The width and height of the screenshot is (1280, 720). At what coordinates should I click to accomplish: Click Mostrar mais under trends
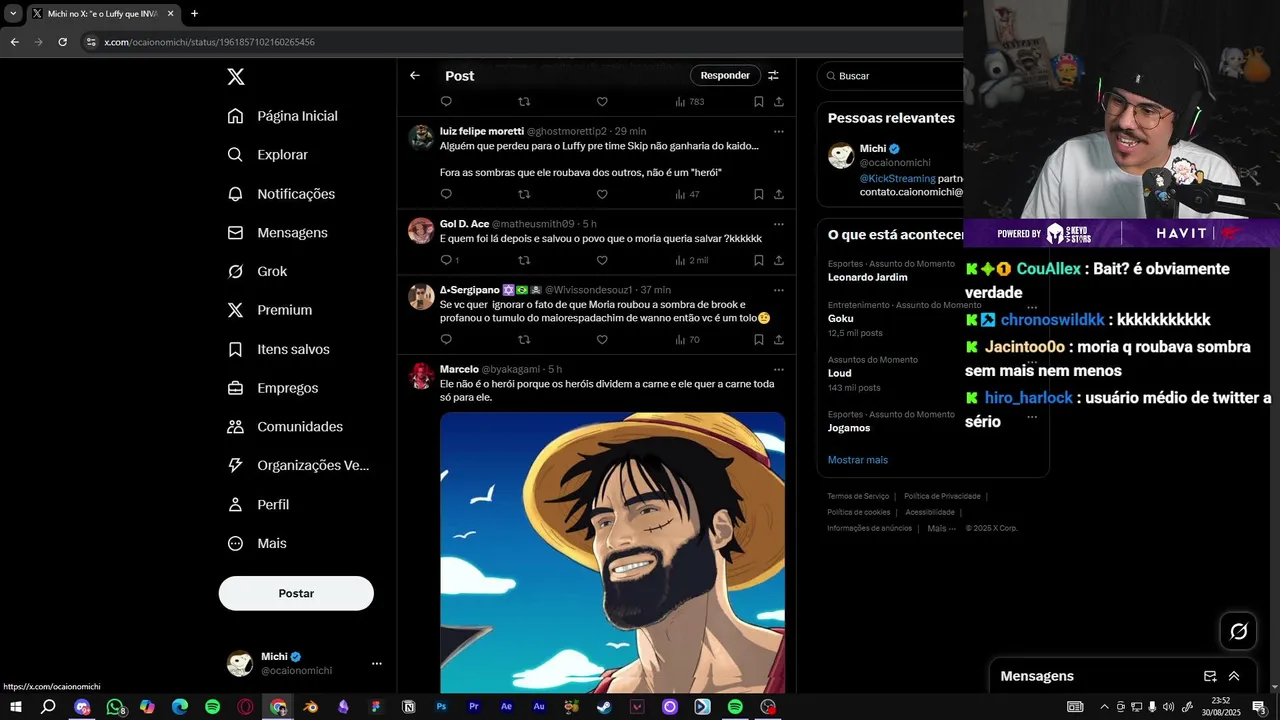click(x=857, y=460)
